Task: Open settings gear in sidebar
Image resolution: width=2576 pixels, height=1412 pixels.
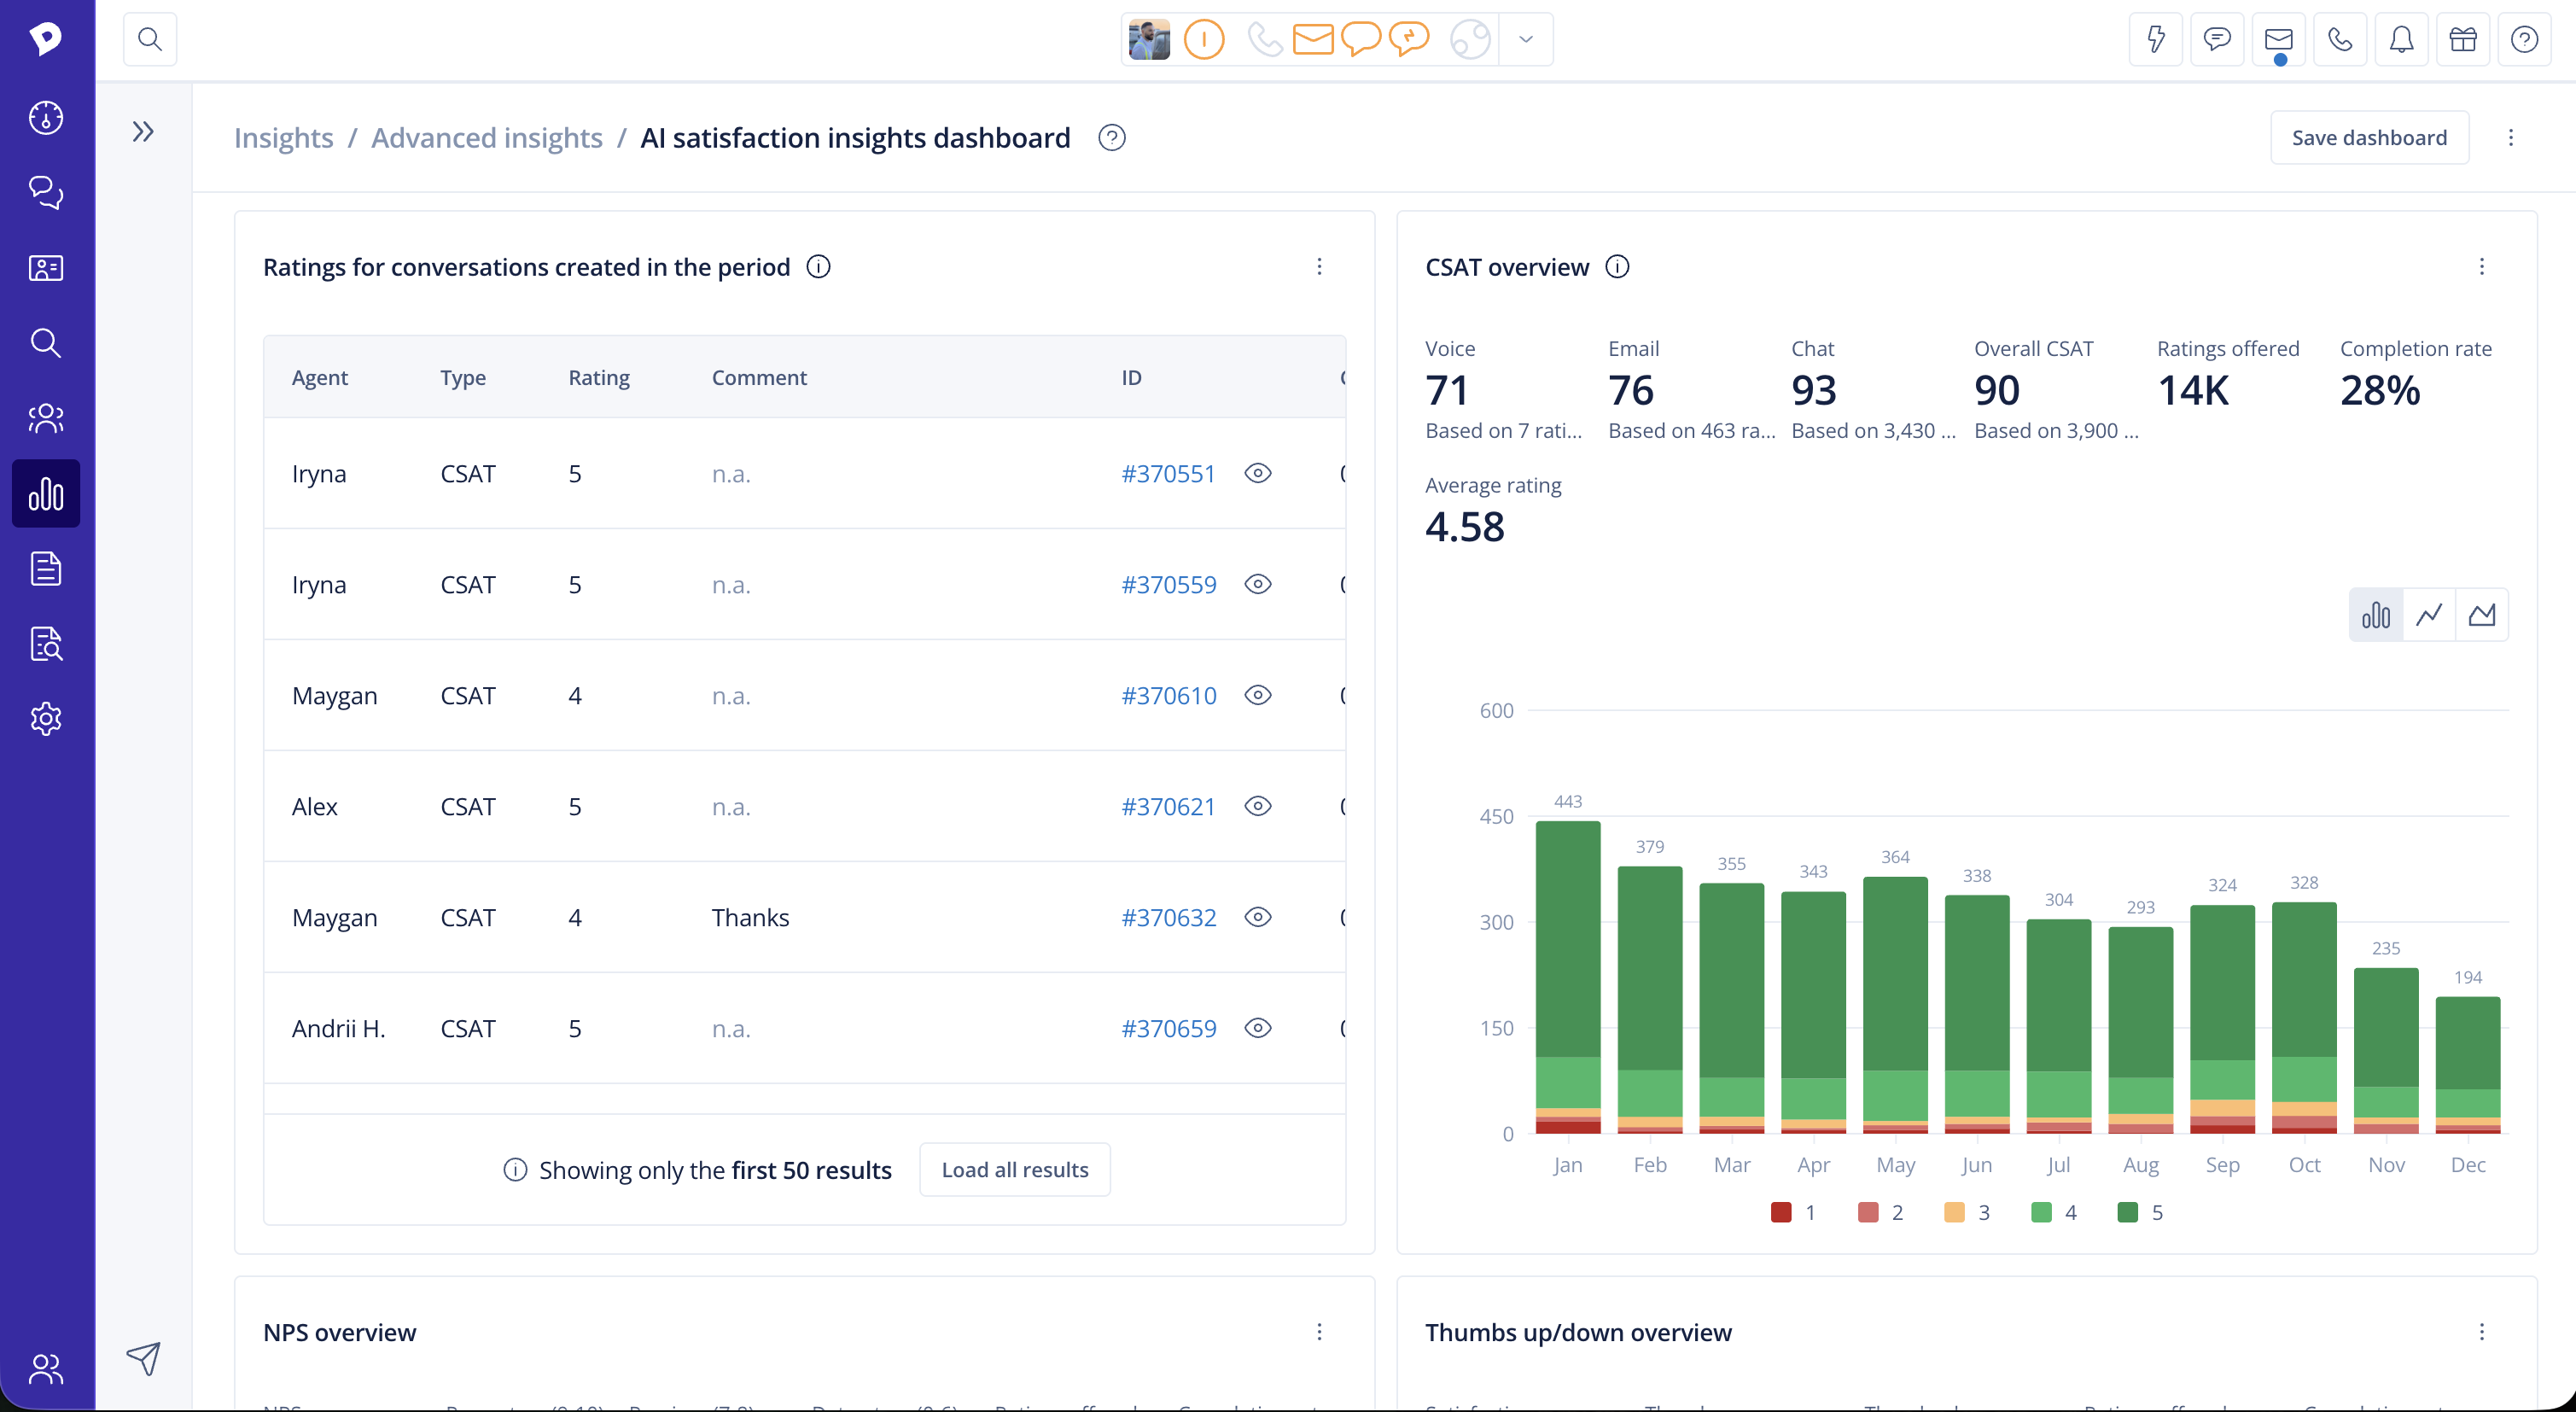Action: (46, 718)
